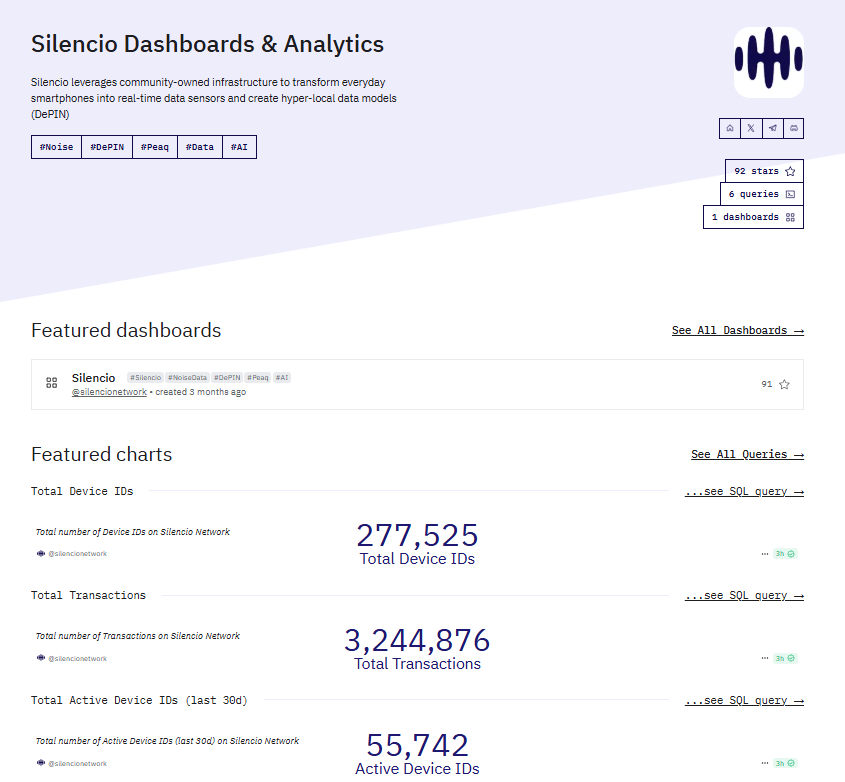This screenshot has width=845, height=782.
Task: Click the 3h refresh badge on Total Device IDs chart
Action: (785, 554)
